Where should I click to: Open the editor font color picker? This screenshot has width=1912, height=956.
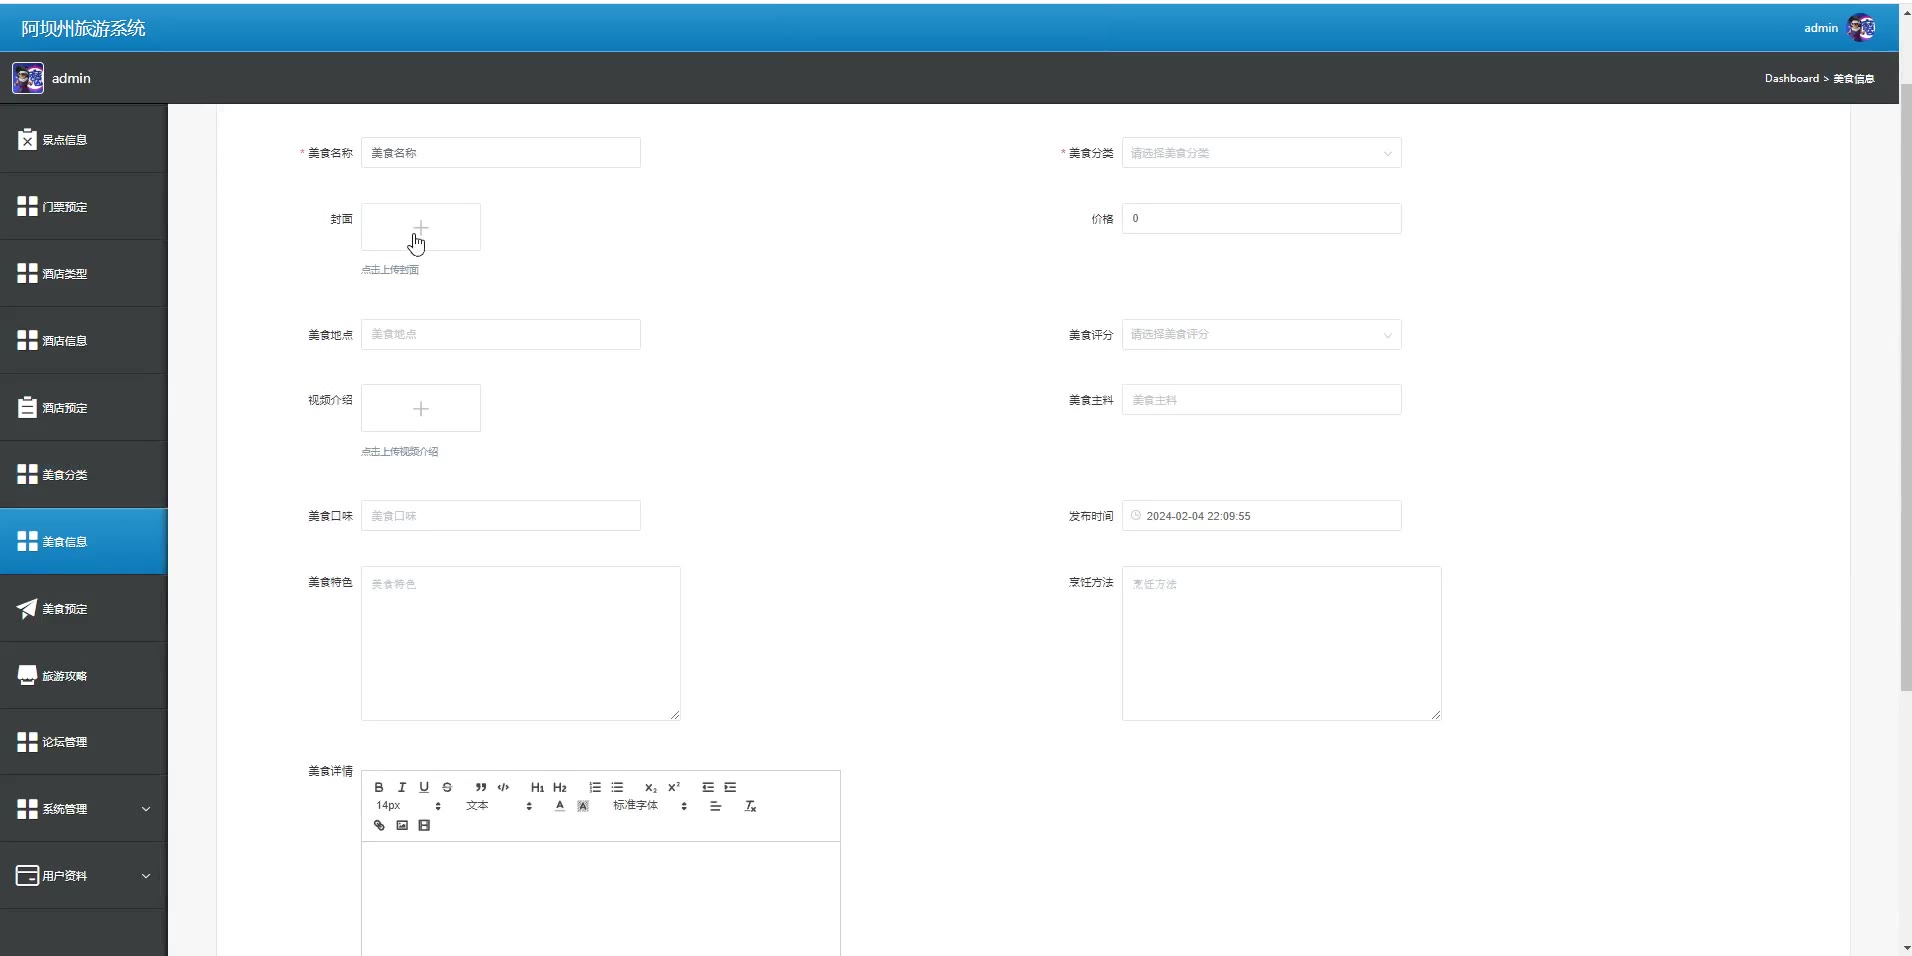tap(560, 806)
